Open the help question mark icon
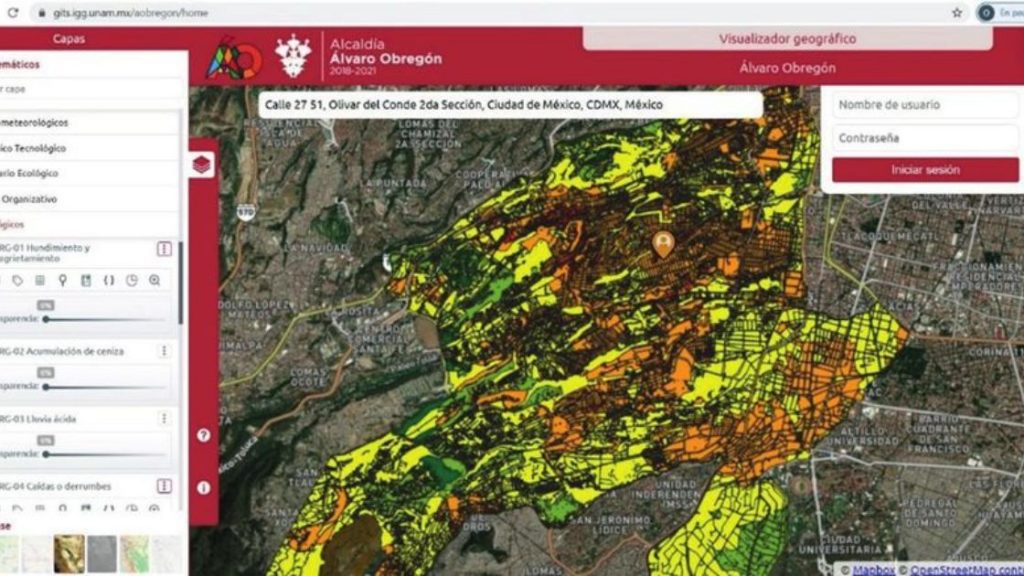Viewport: 1024px width, 576px height. [x=203, y=435]
